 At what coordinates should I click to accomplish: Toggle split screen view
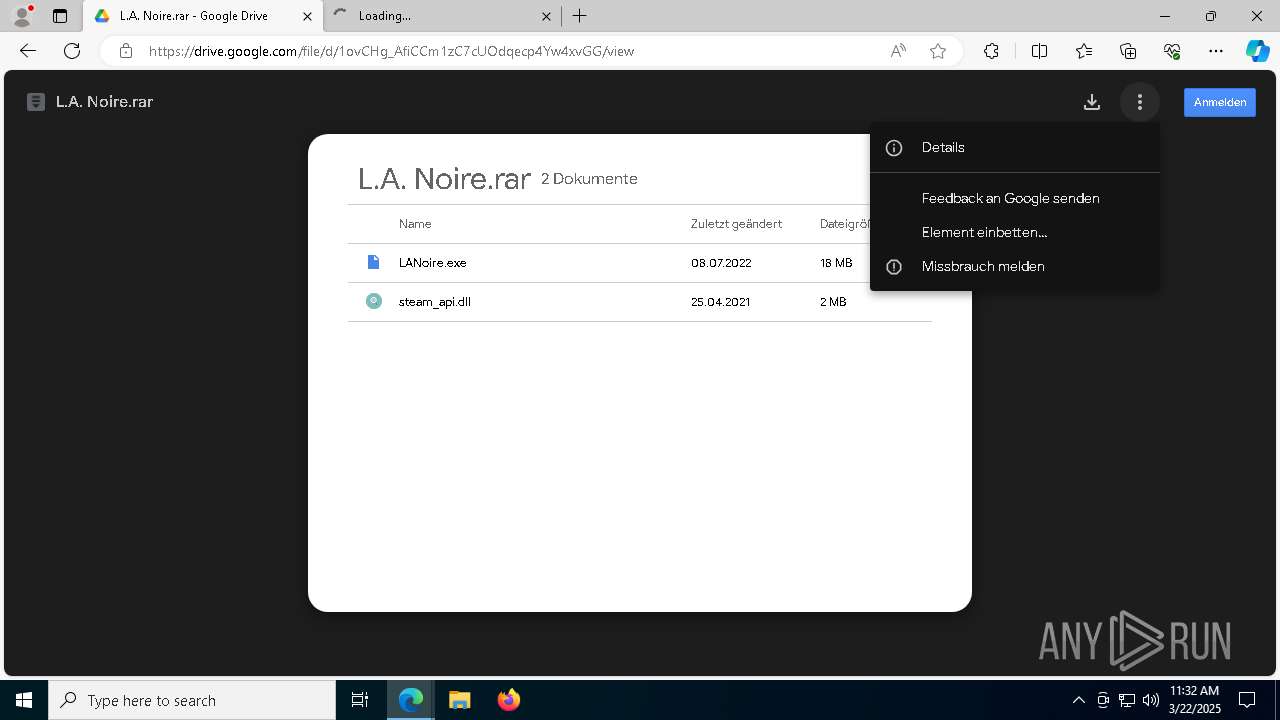point(1039,51)
